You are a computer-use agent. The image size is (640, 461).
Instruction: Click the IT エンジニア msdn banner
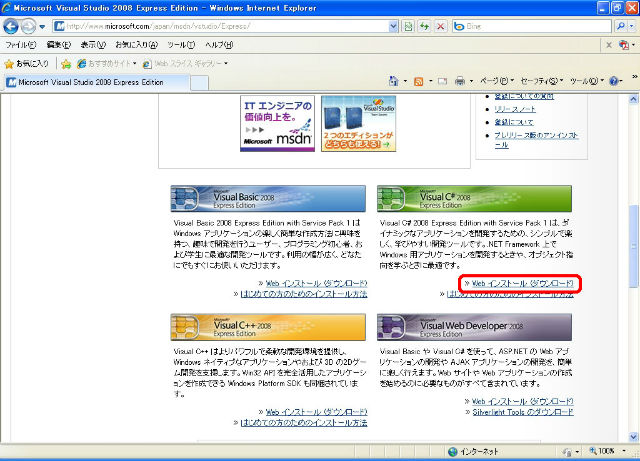[x=277, y=124]
